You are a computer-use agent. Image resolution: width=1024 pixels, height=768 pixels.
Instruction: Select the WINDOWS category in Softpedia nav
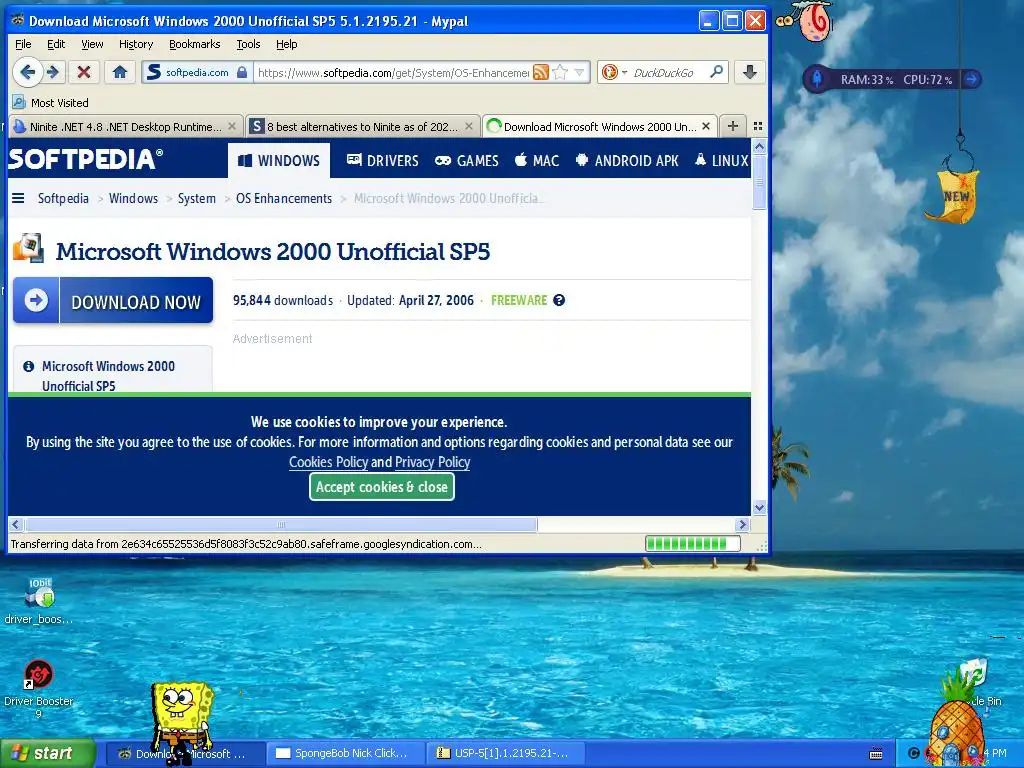[279, 161]
